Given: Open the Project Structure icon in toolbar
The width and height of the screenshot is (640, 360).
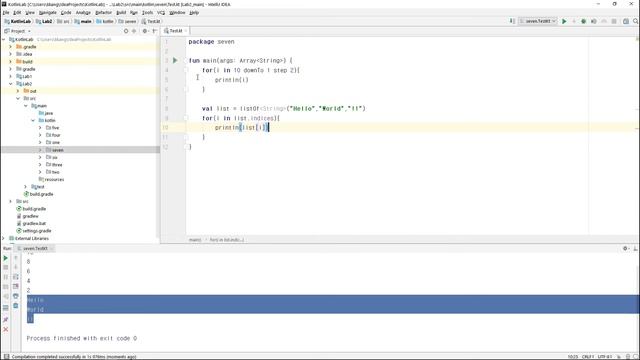Looking at the screenshot, I should pos(626,21).
